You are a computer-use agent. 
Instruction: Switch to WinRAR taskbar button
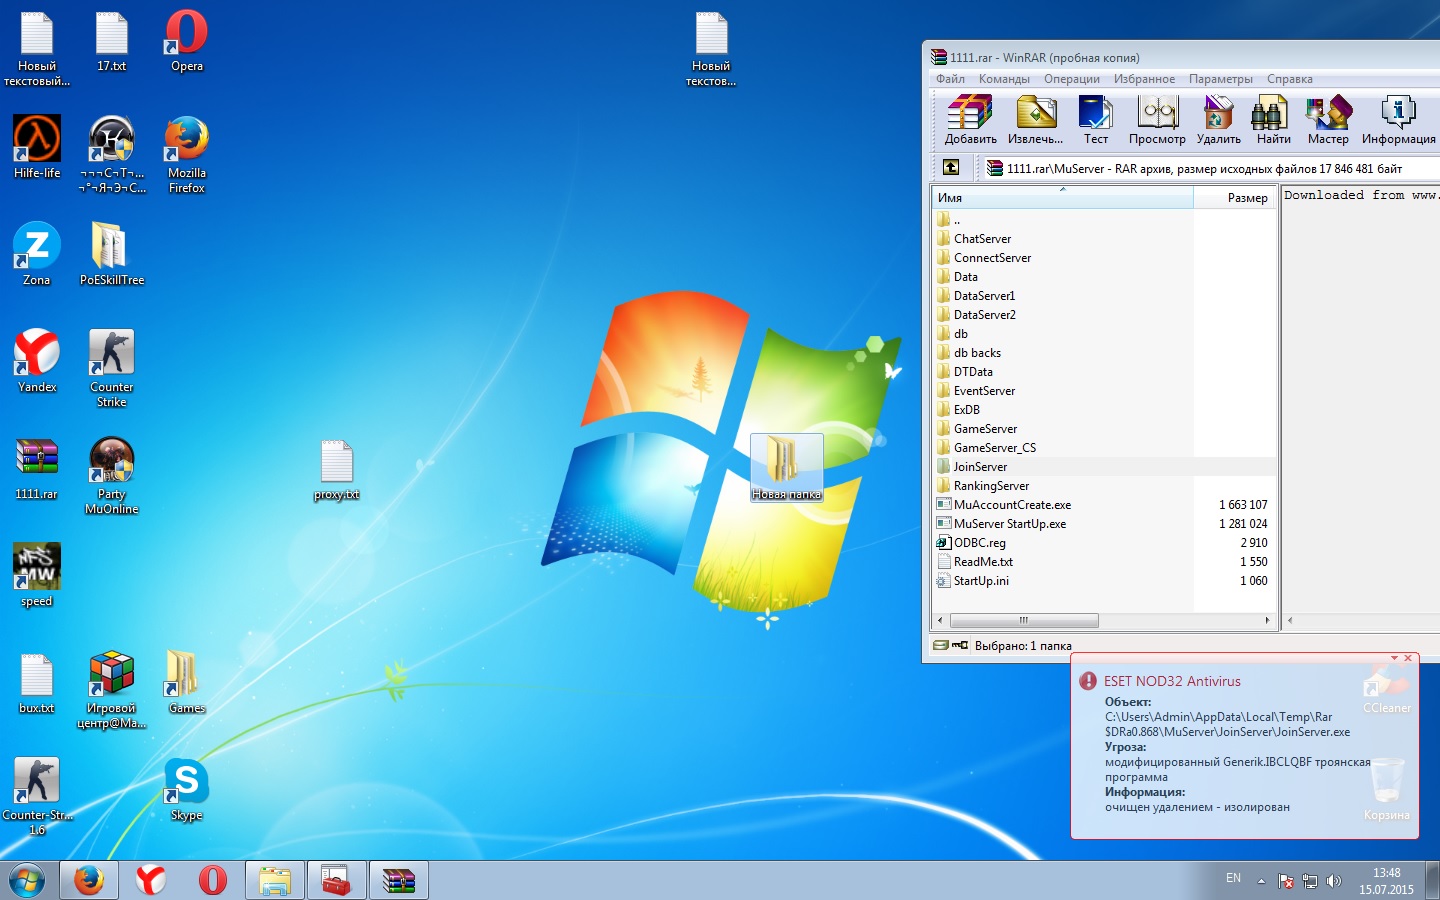point(399,880)
